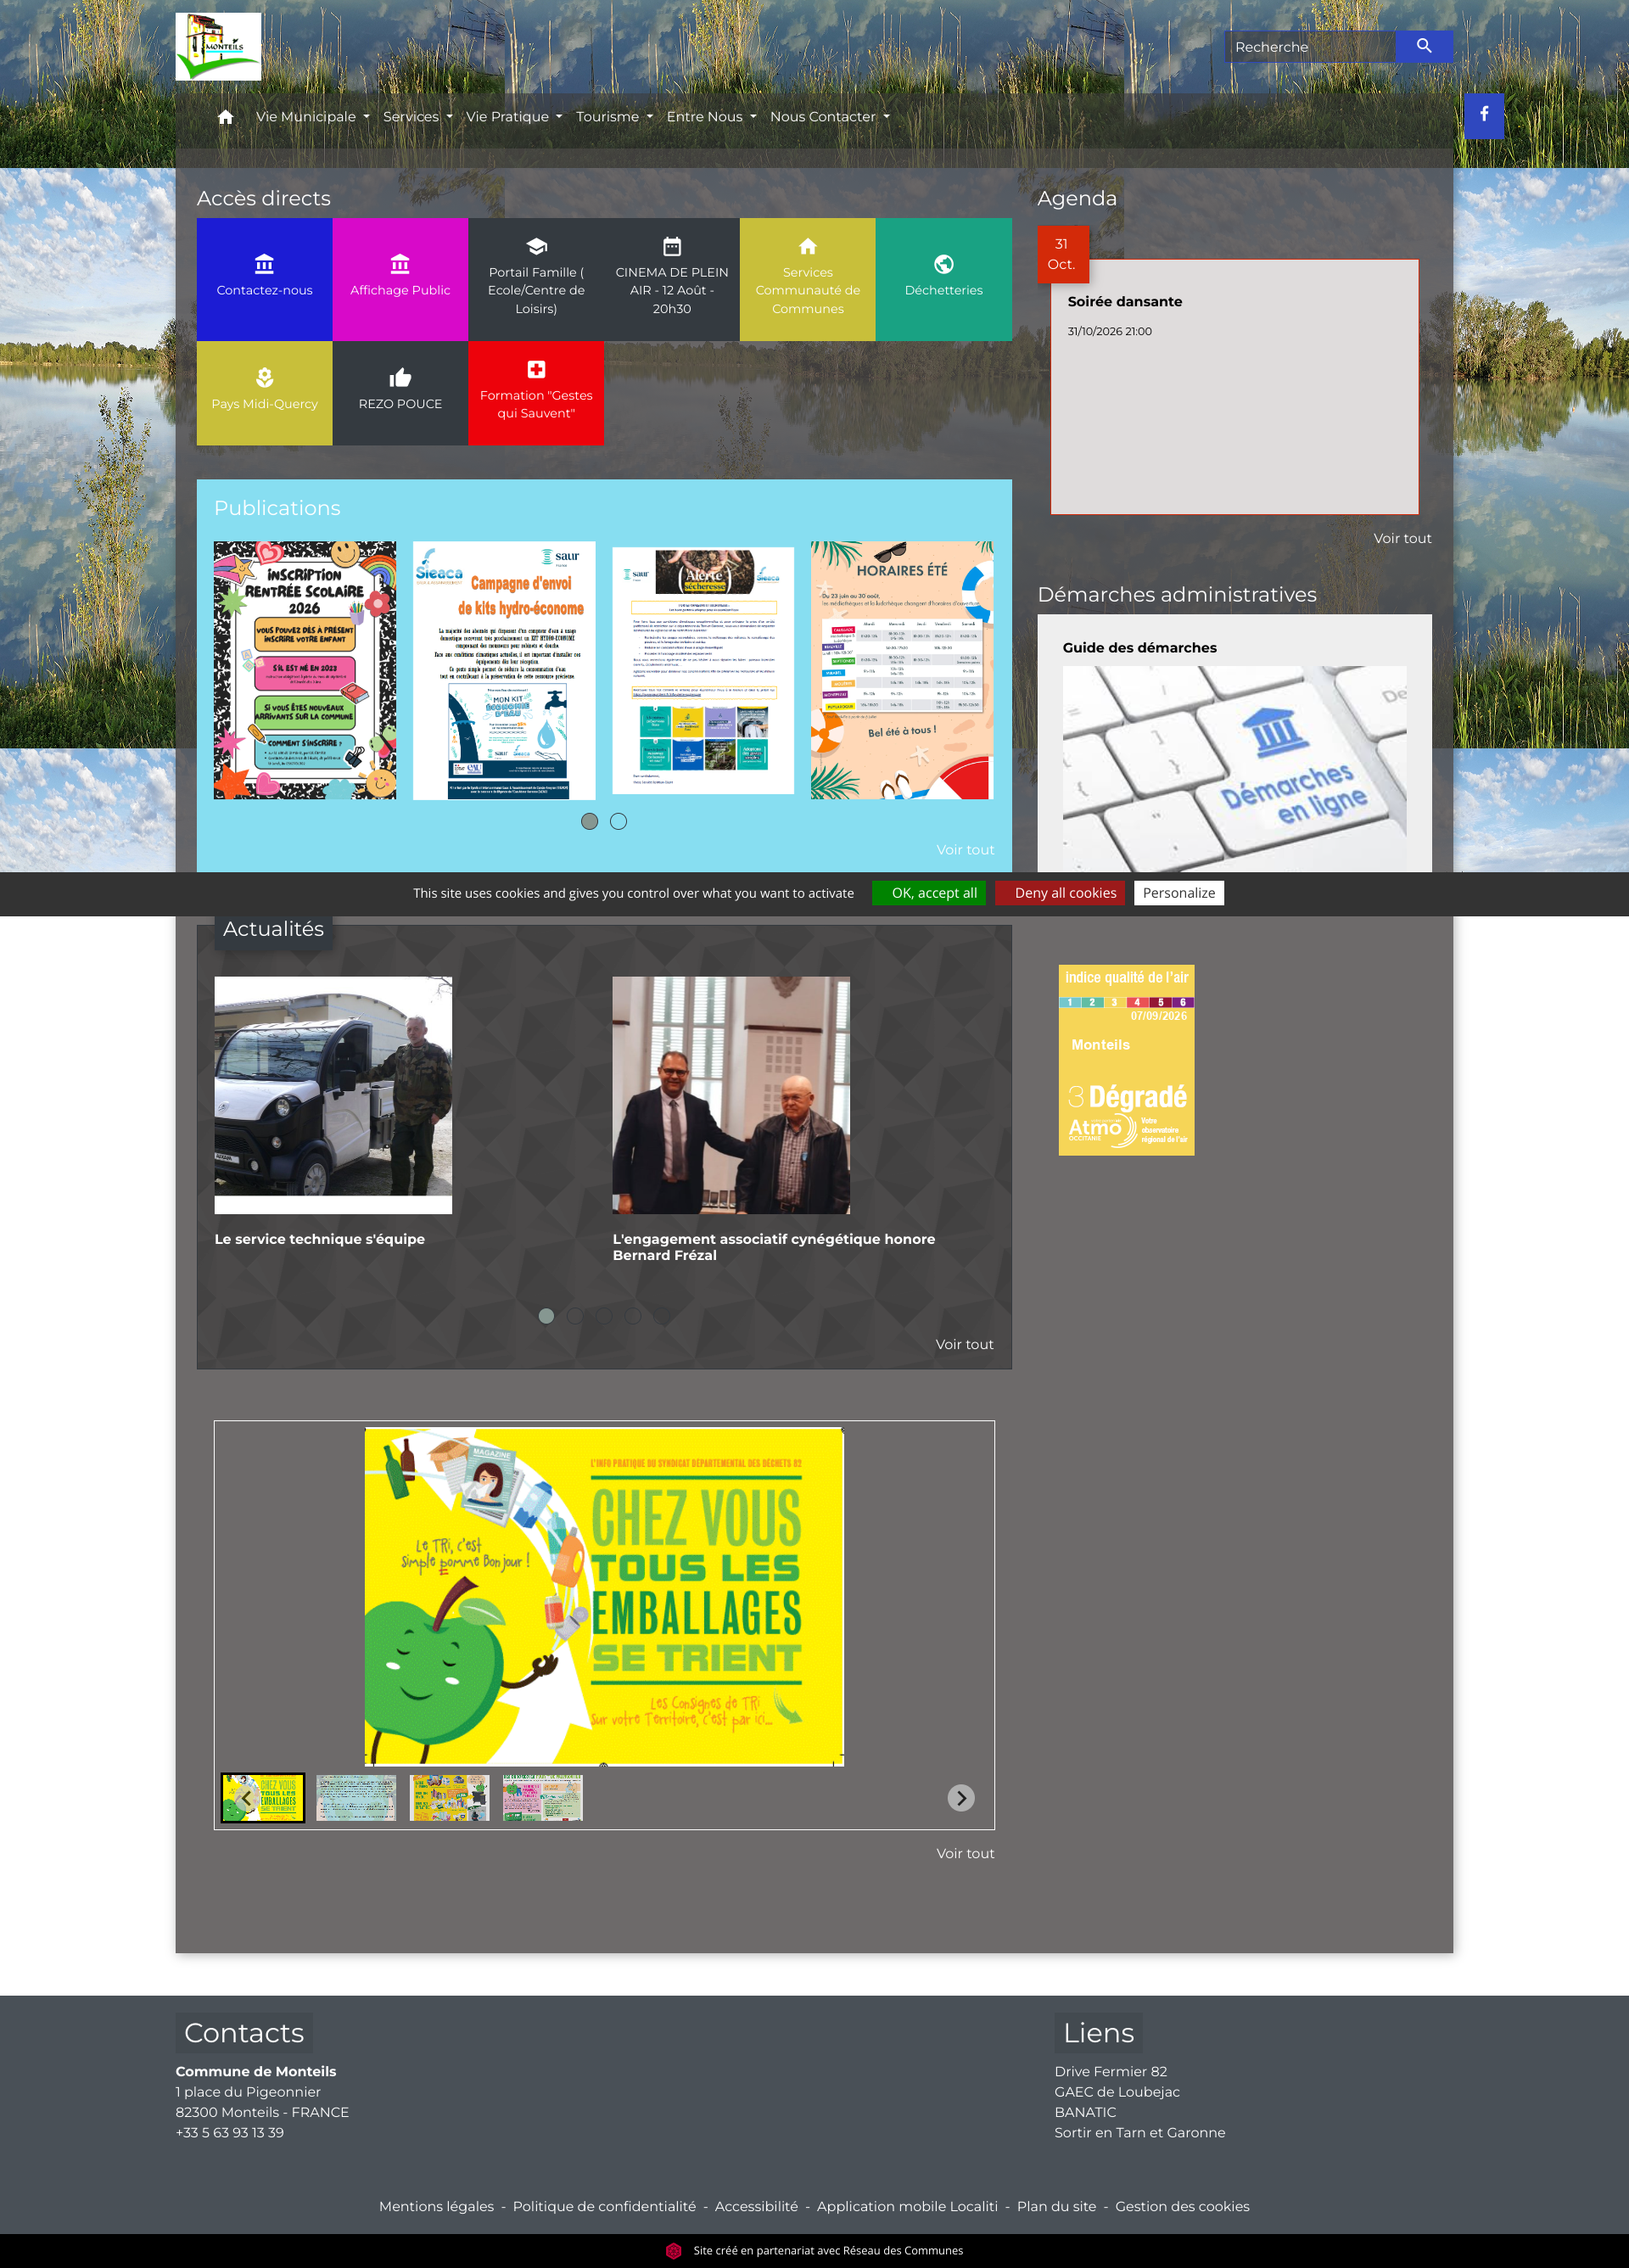Screen dimensions: 1629x2268
Task: Select first Actualités carousel dot
Action: pyautogui.click(x=546, y=1315)
